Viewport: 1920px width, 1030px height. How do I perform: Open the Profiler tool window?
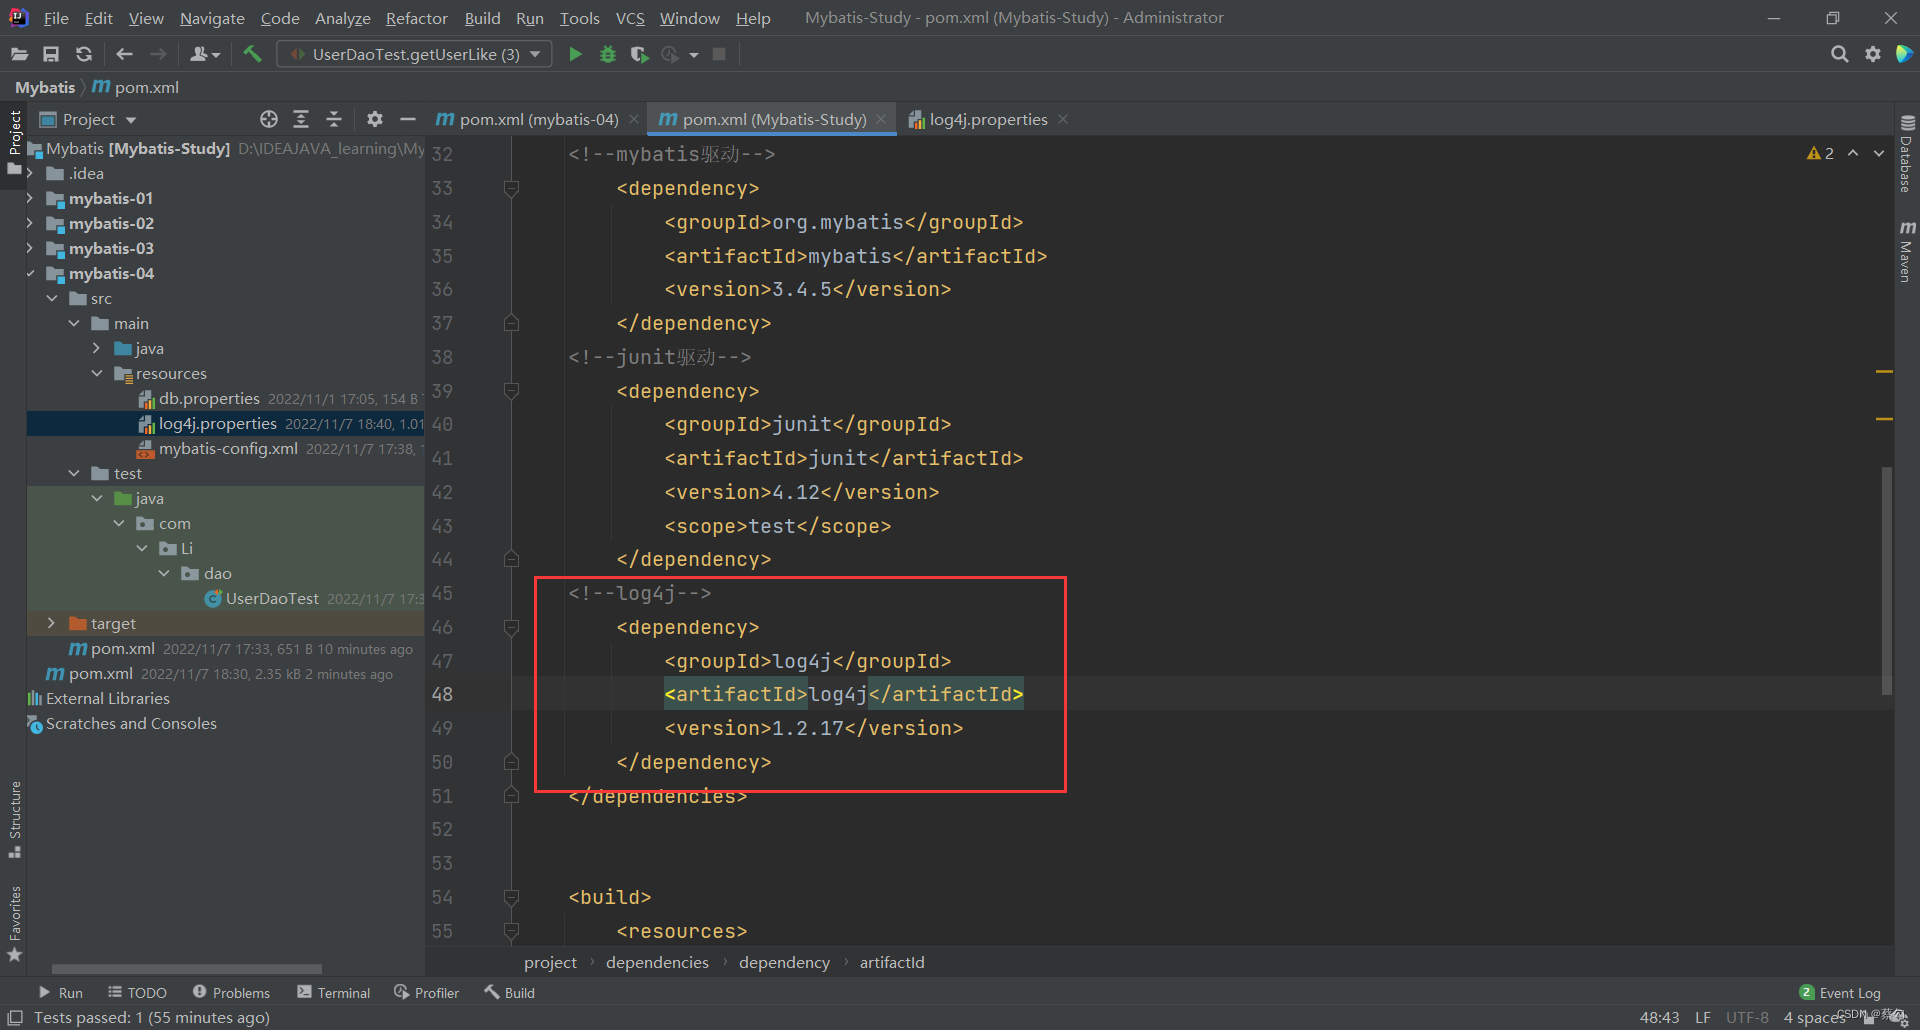click(426, 993)
